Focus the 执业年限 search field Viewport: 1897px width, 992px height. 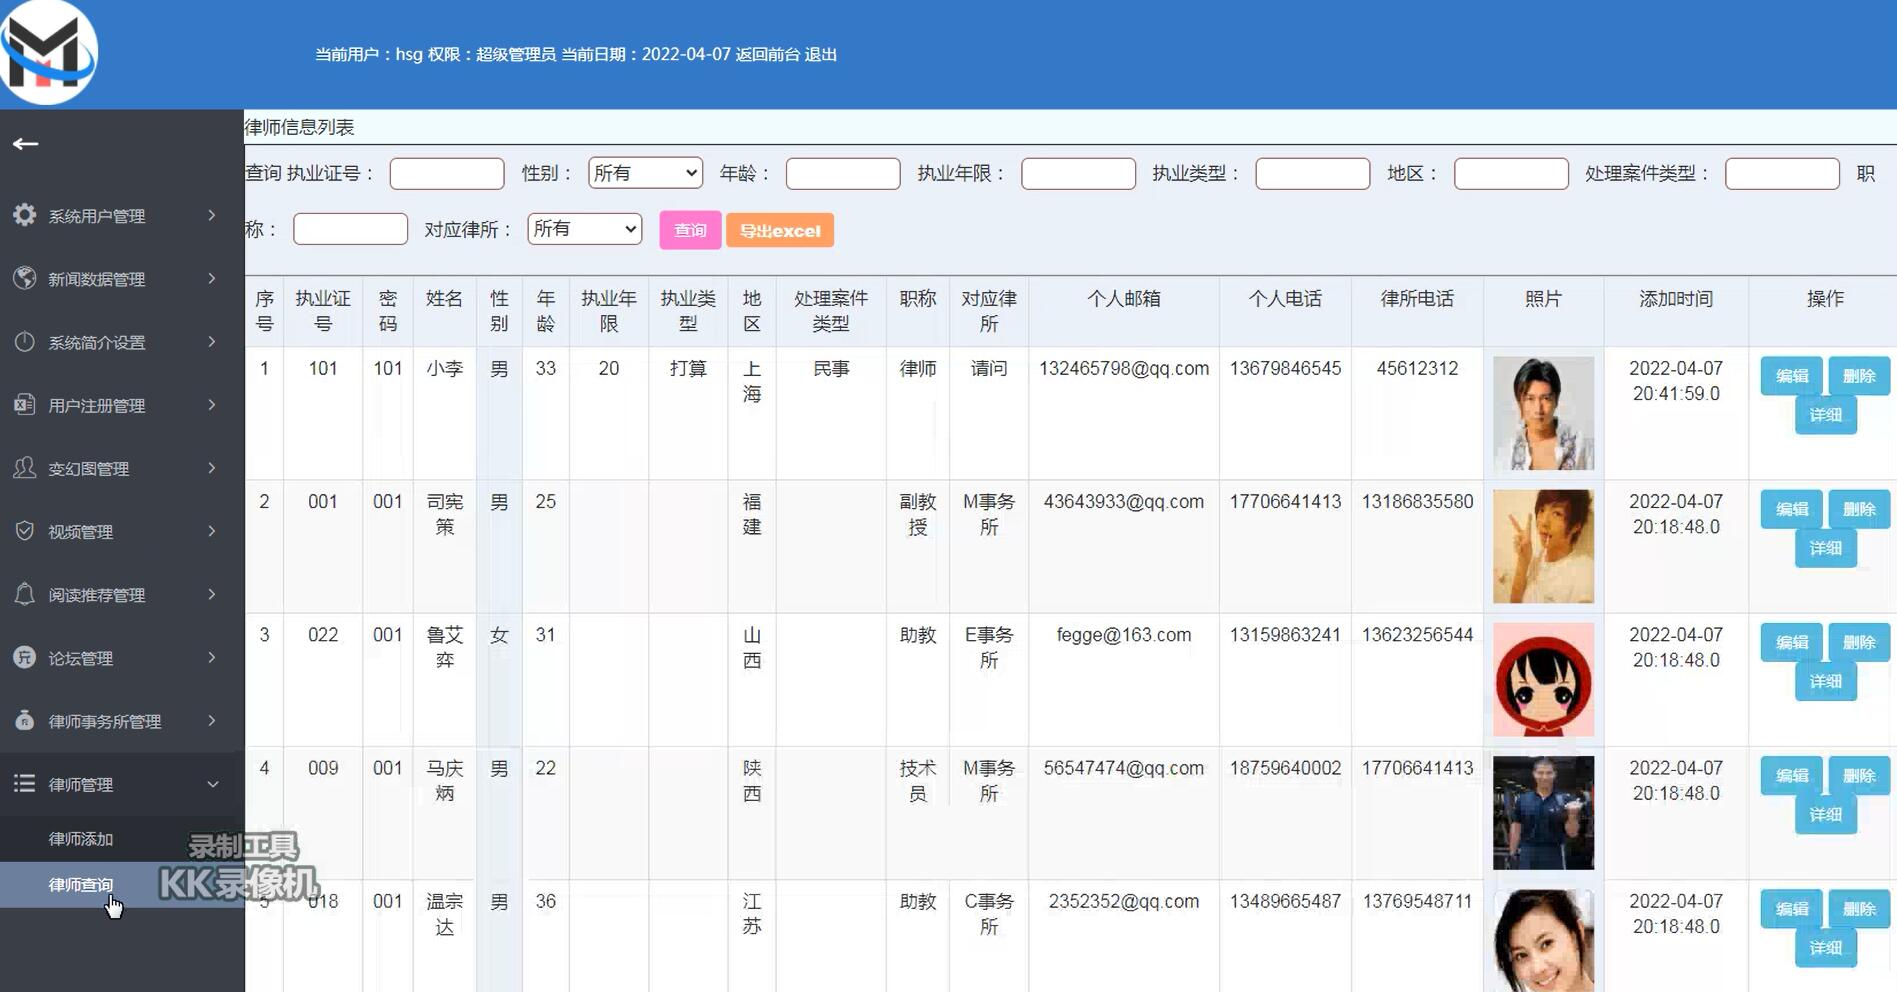click(1078, 173)
